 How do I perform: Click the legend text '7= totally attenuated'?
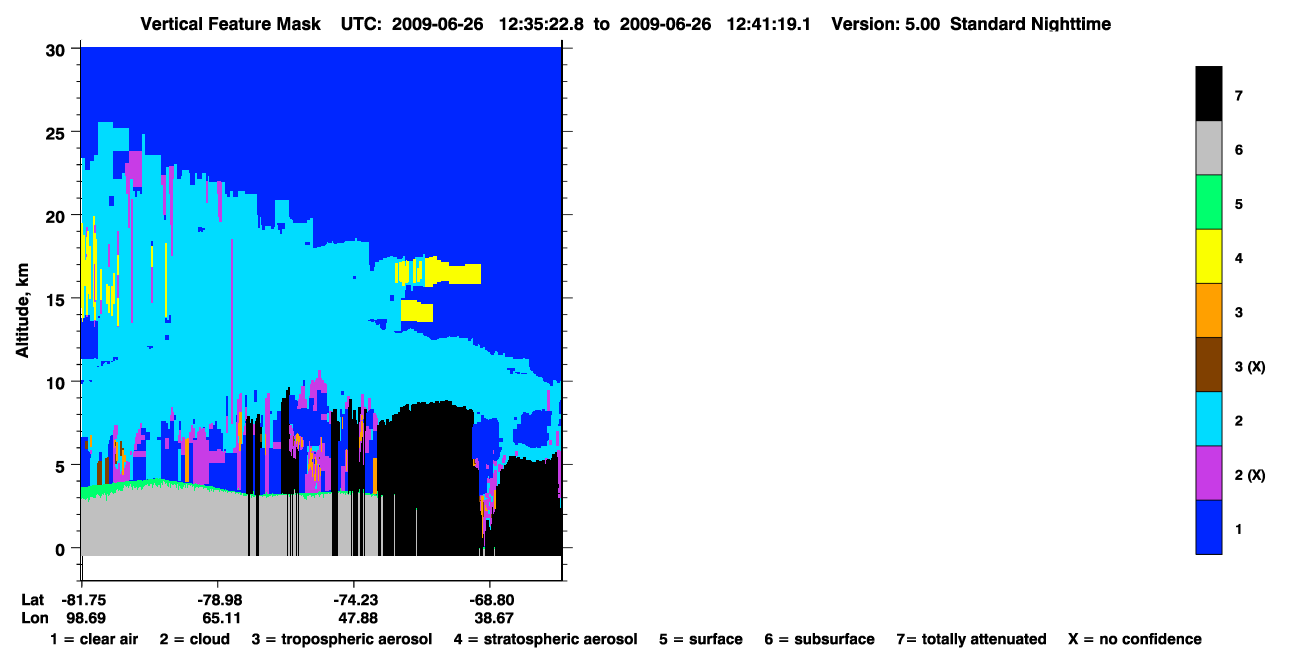pos(971,639)
